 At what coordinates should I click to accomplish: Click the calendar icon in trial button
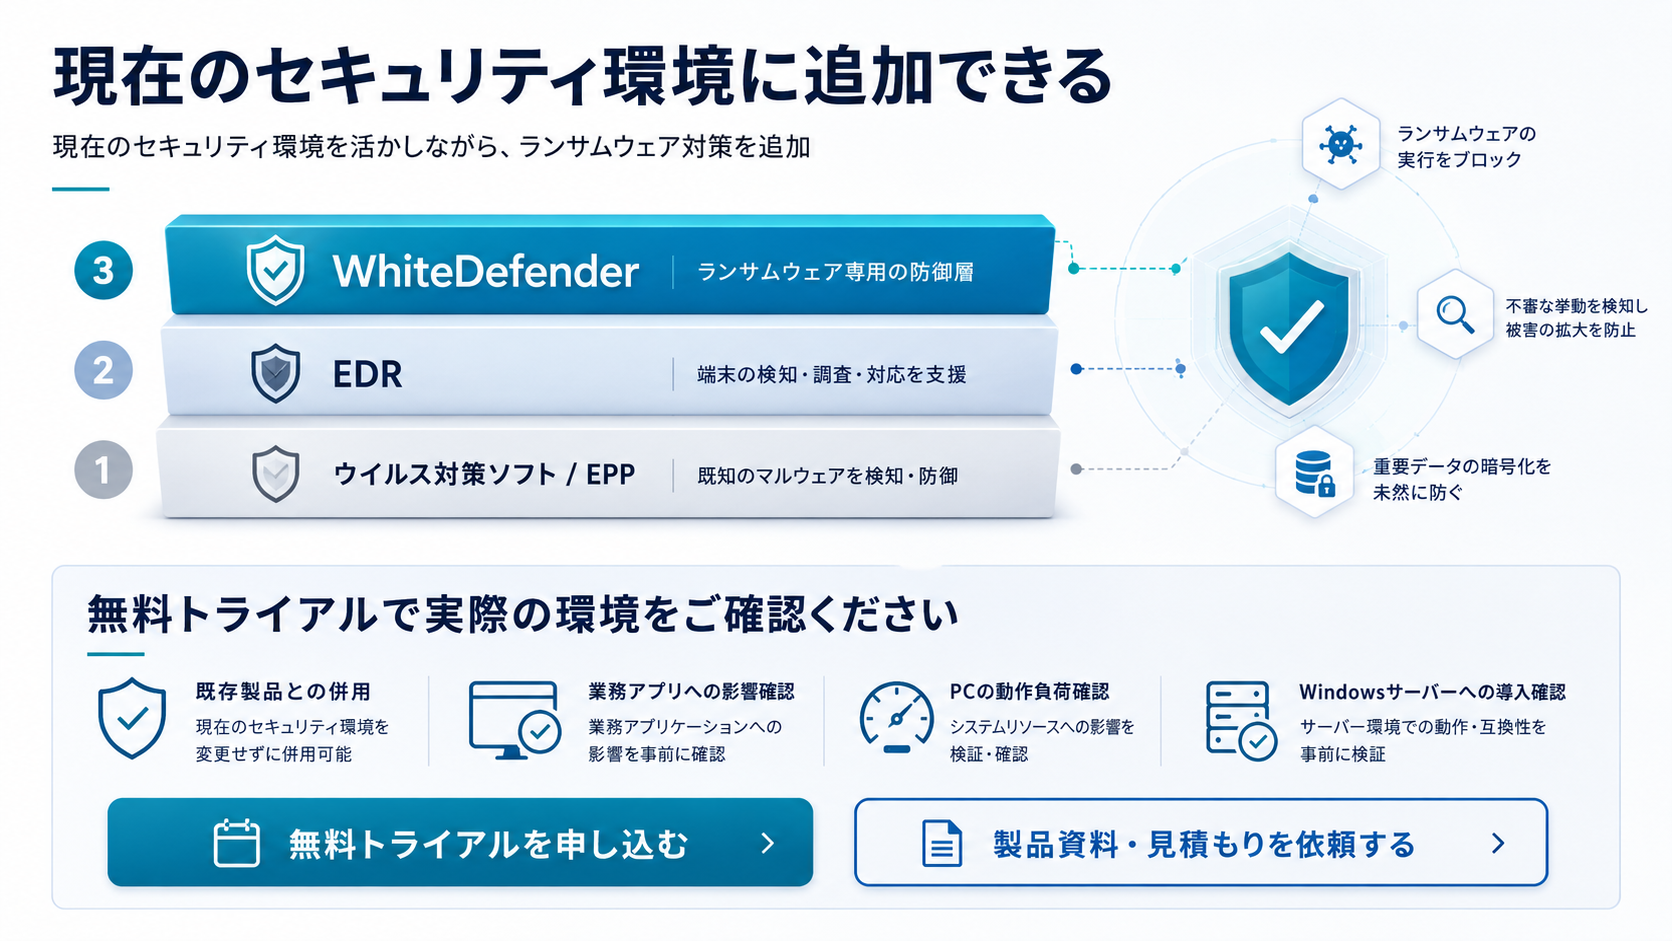[237, 843]
